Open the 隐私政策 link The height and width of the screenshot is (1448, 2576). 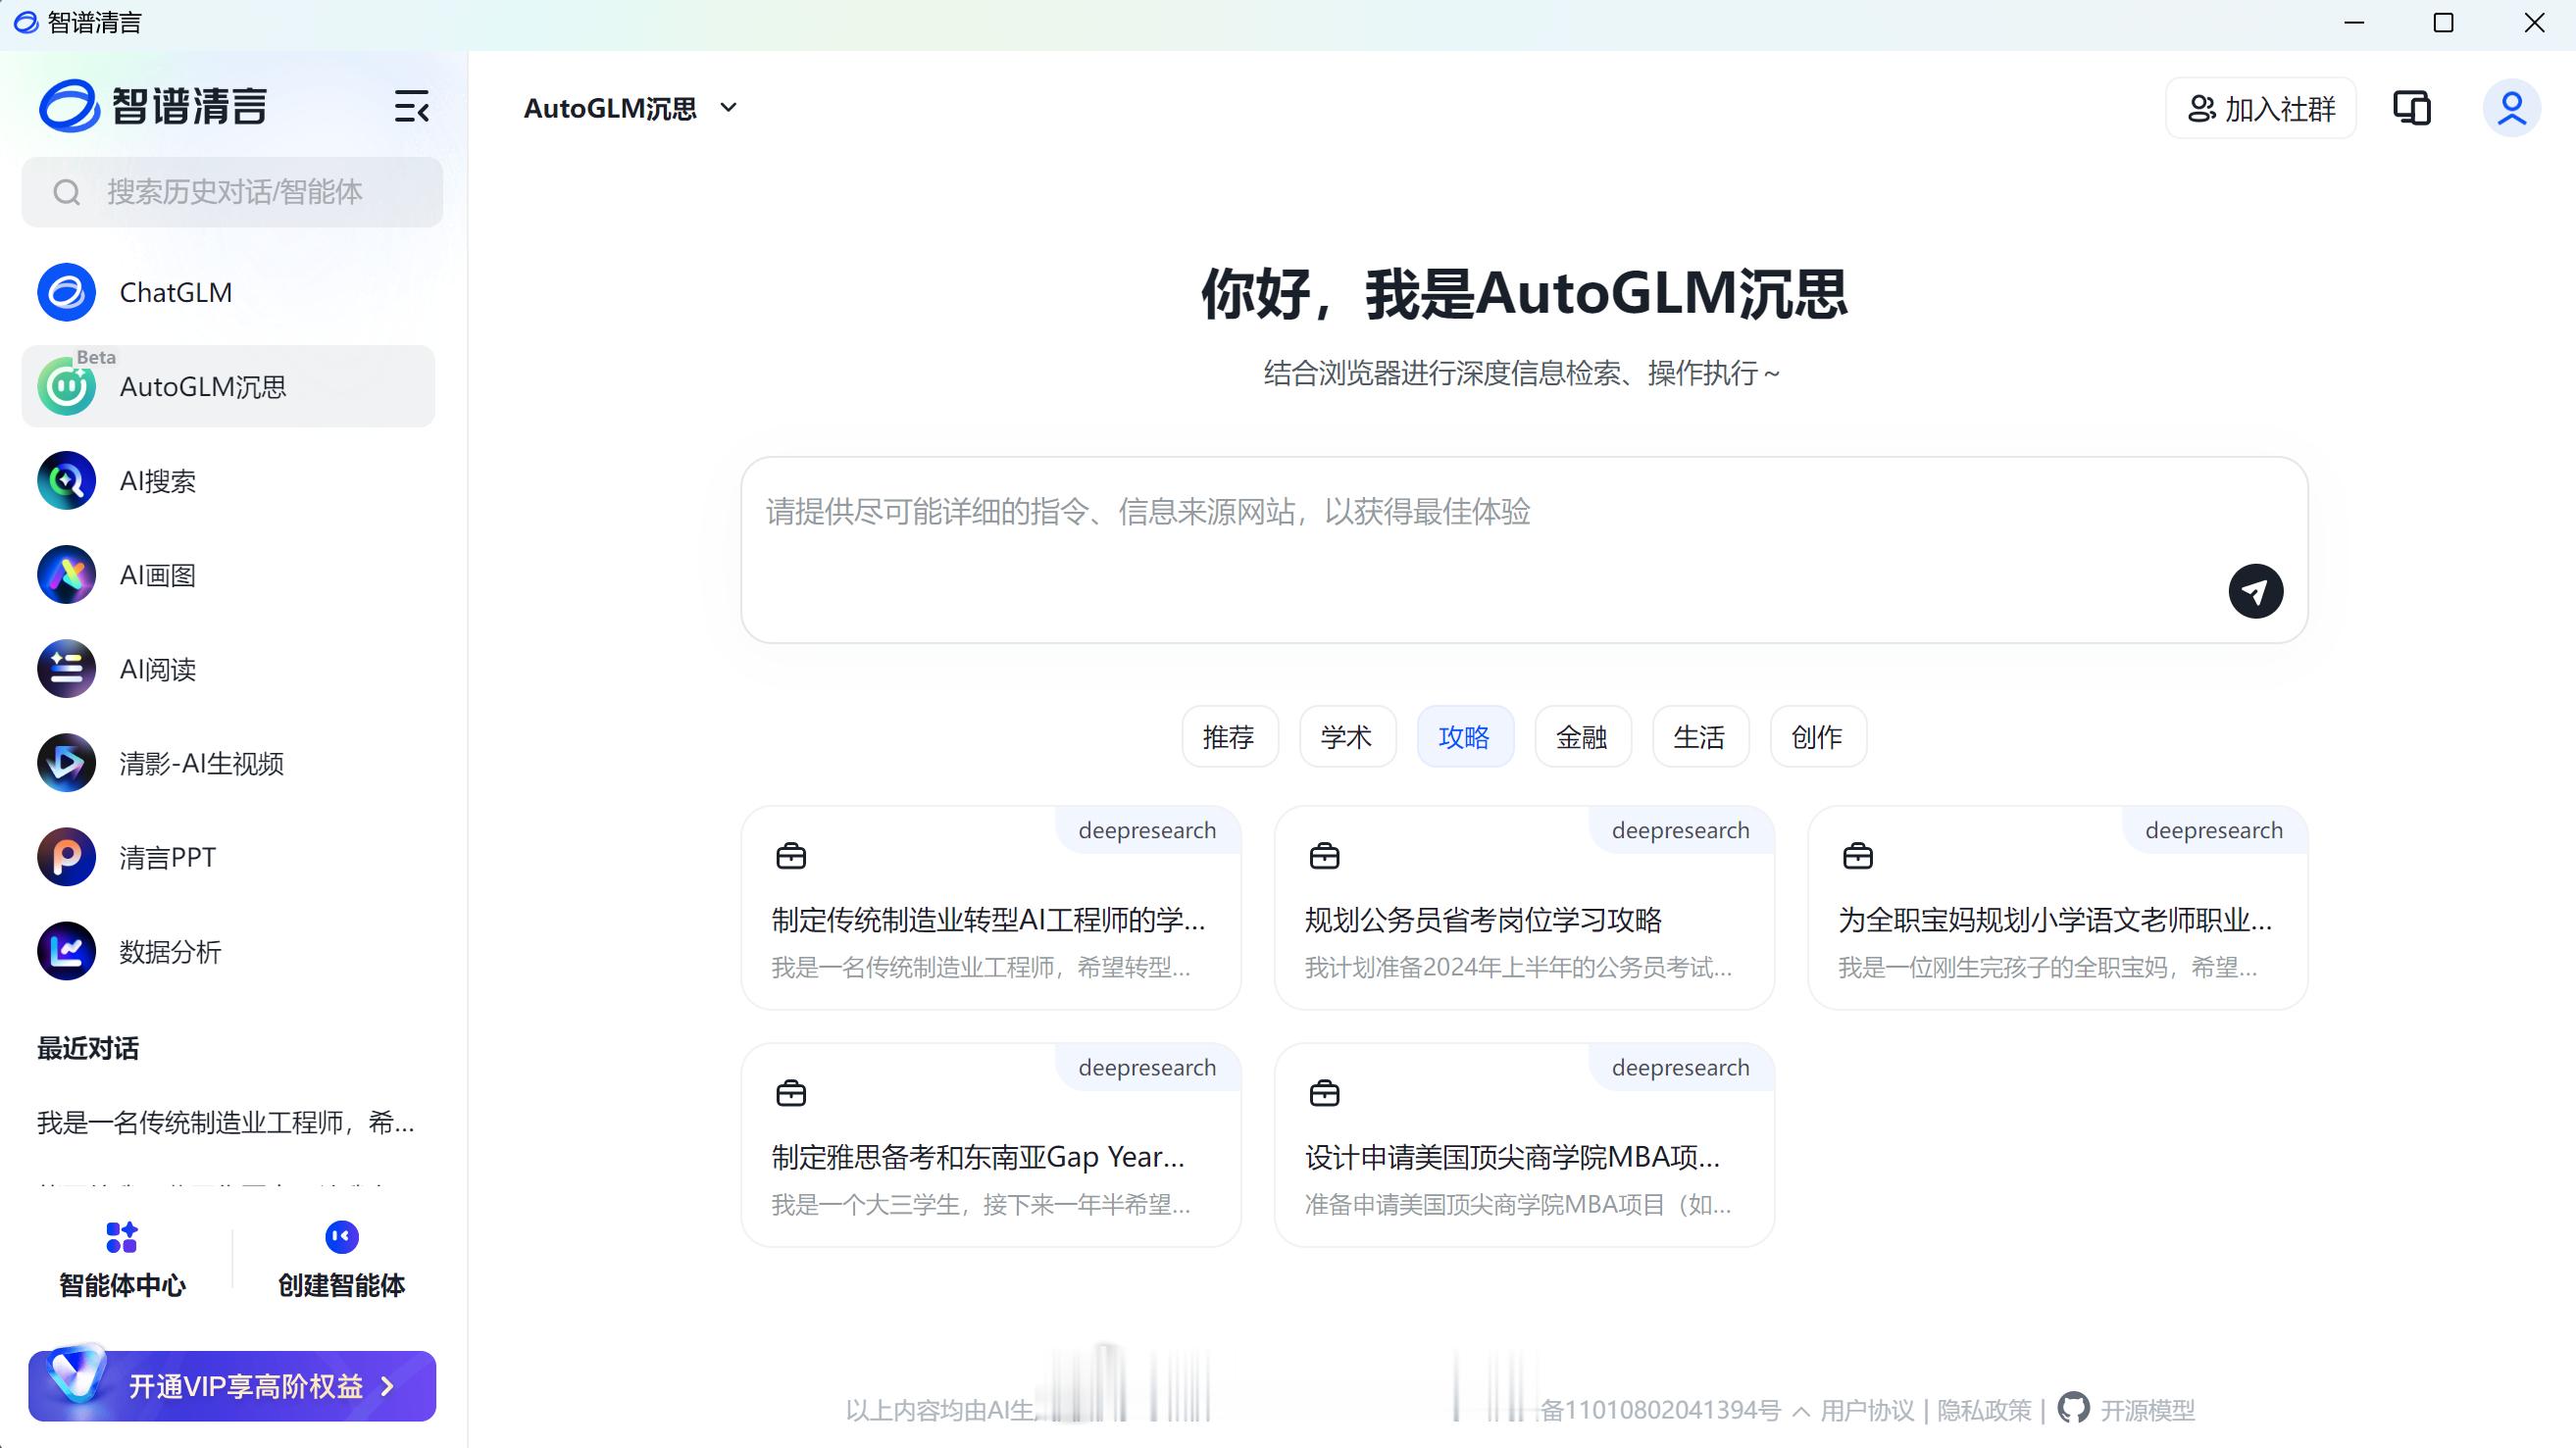[x=1984, y=1410]
